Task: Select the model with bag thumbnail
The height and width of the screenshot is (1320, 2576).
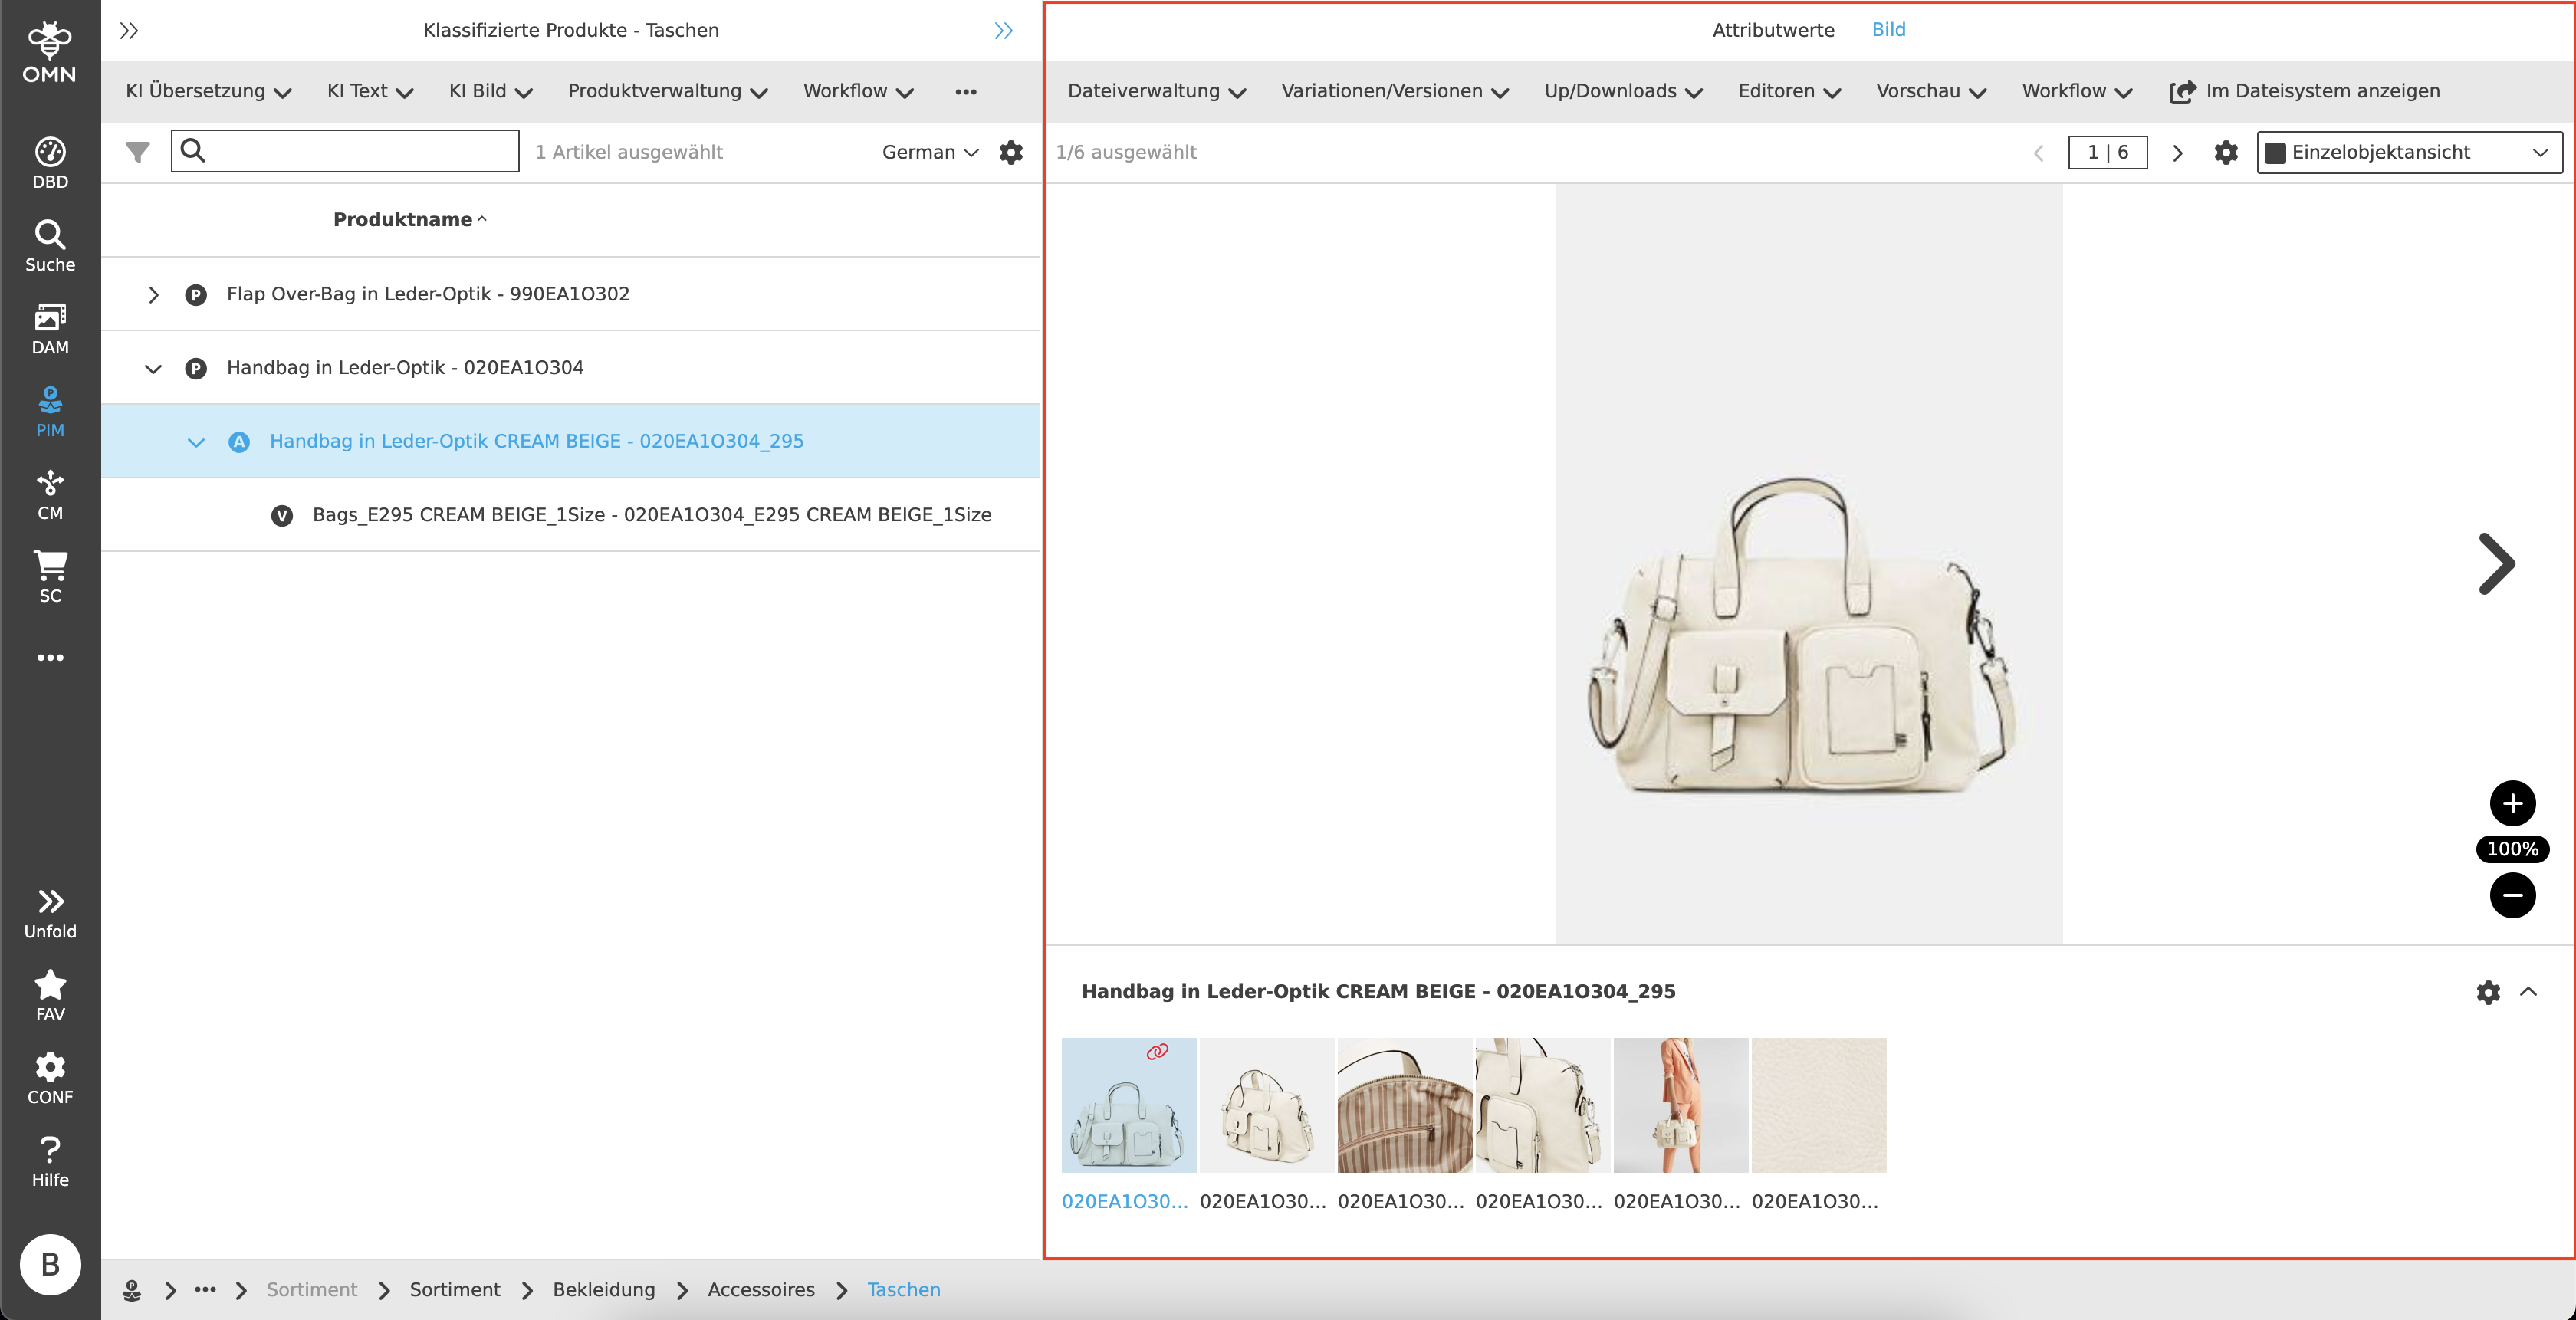Action: (x=1680, y=1105)
